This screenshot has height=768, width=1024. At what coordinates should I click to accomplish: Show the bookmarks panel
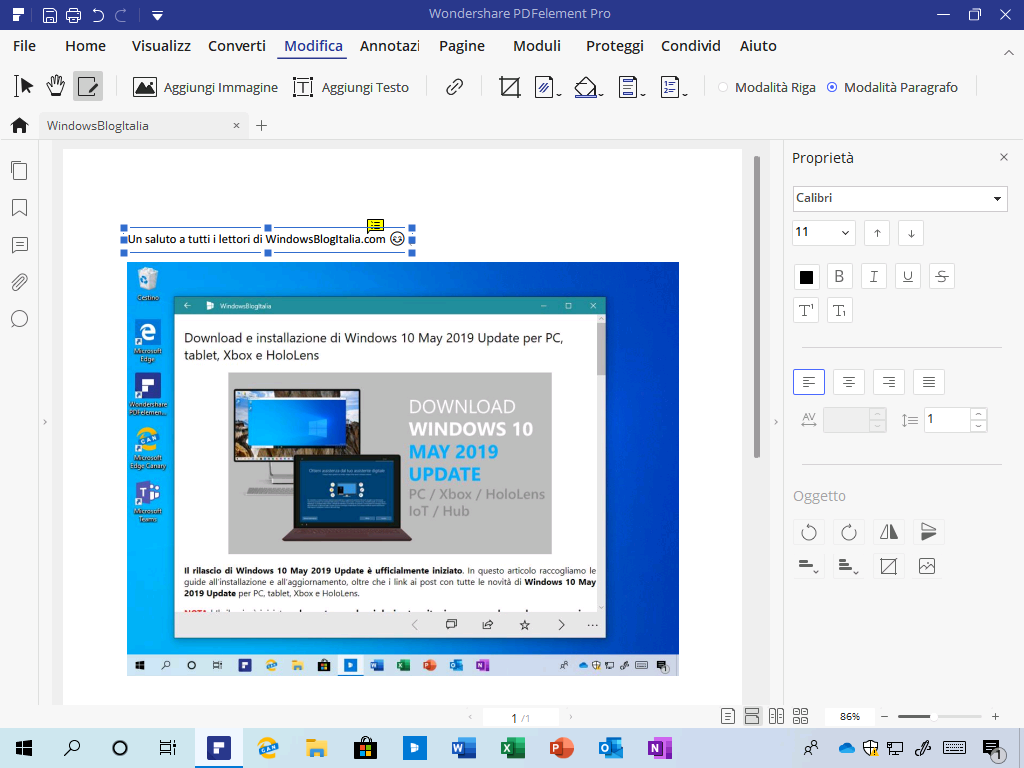coord(20,208)
